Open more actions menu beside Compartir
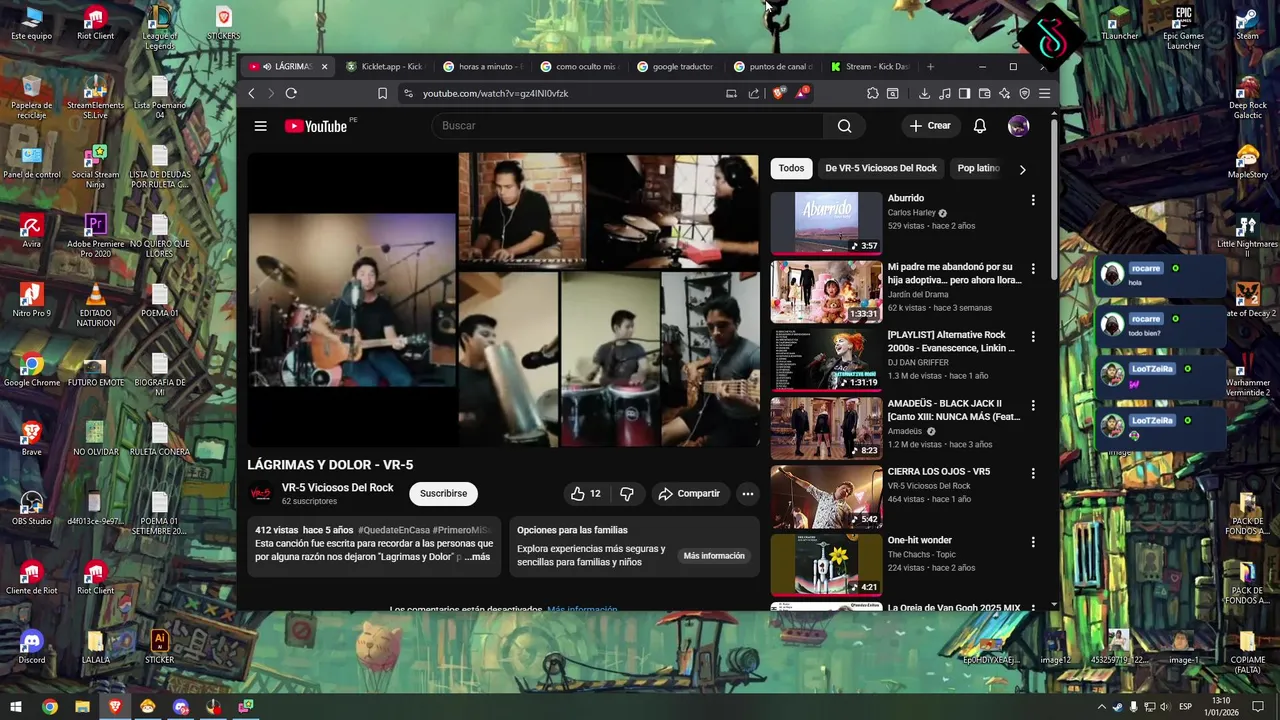1280x720 pixels. 747,493
